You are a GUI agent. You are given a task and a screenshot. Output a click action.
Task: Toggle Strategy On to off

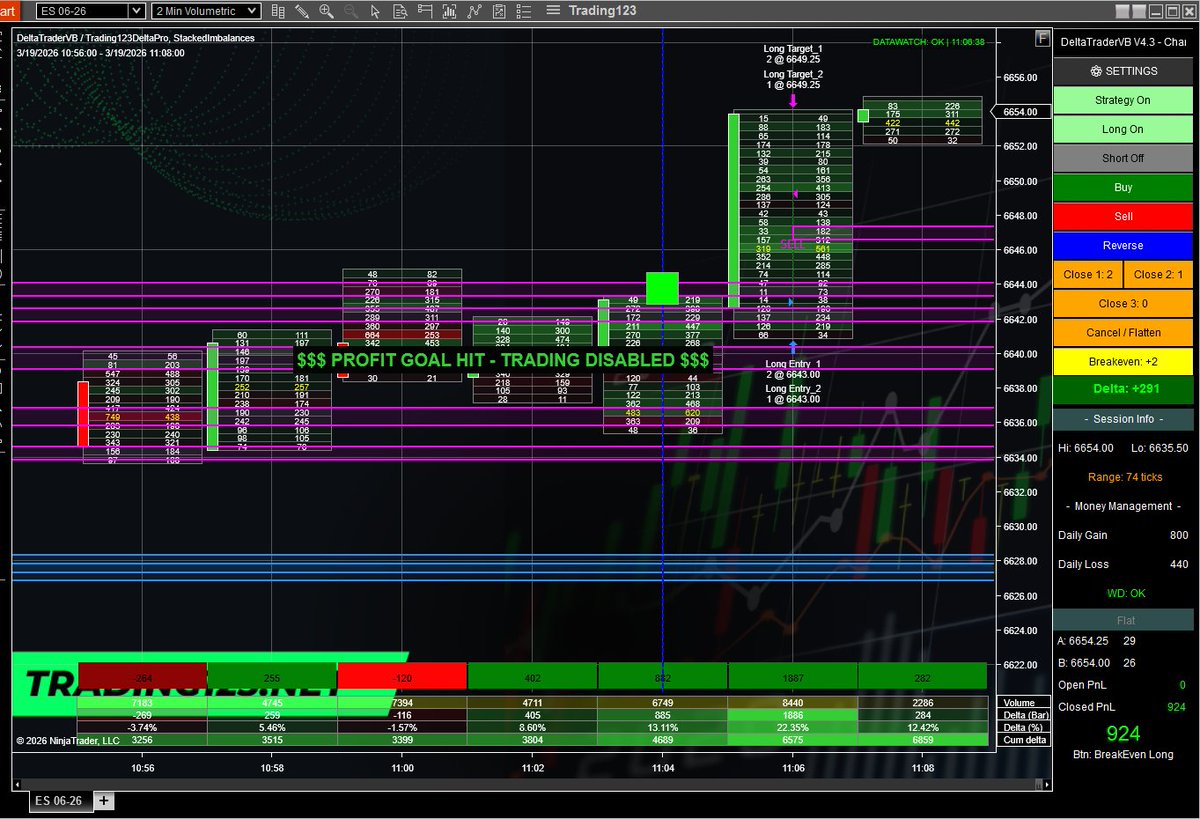pos(1123,100)
